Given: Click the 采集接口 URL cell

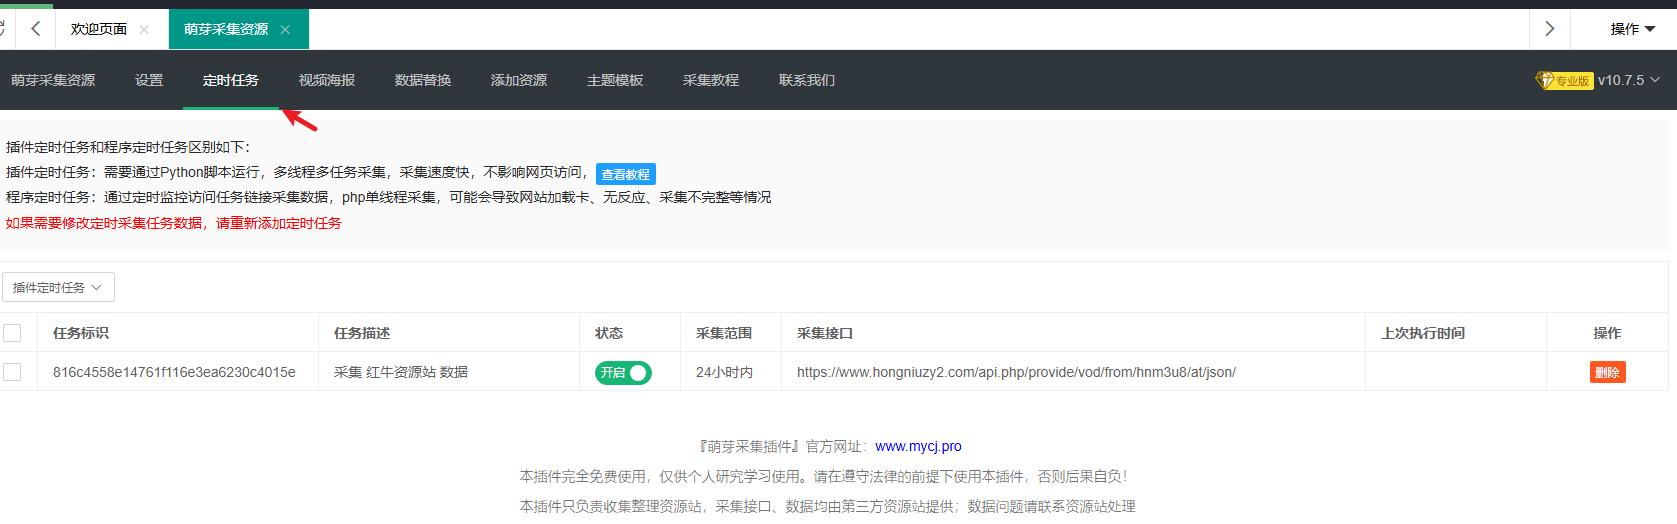Looking at the screenshot, I should pos(1015,372).
